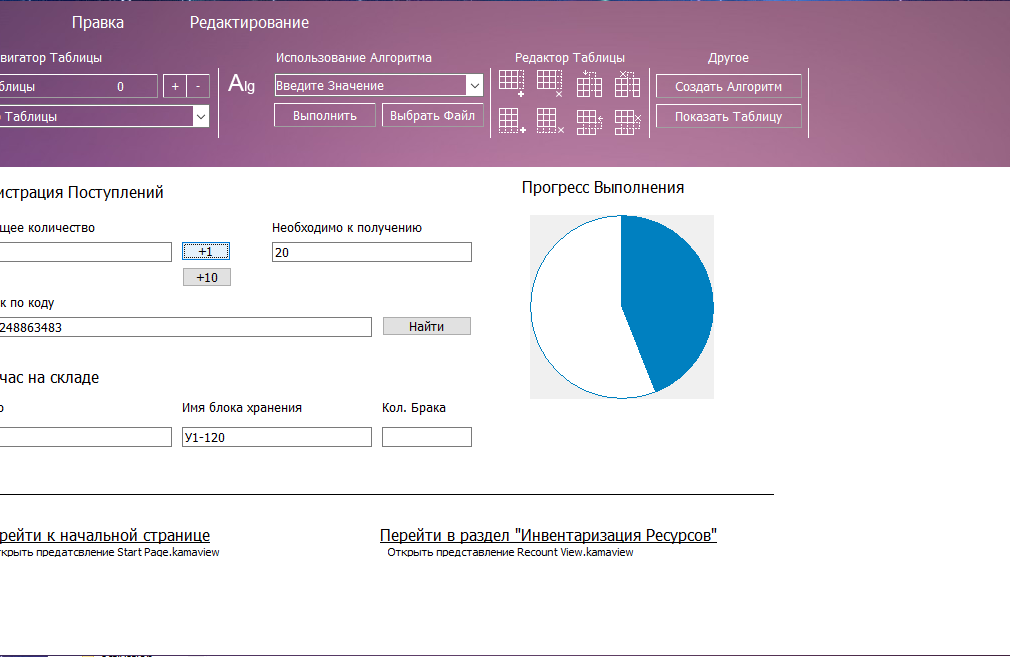Viewport: 1010px width, 657px height.
Task: Click text Открыть представление Recount View.kamaview
Action: tap(510, 552)
